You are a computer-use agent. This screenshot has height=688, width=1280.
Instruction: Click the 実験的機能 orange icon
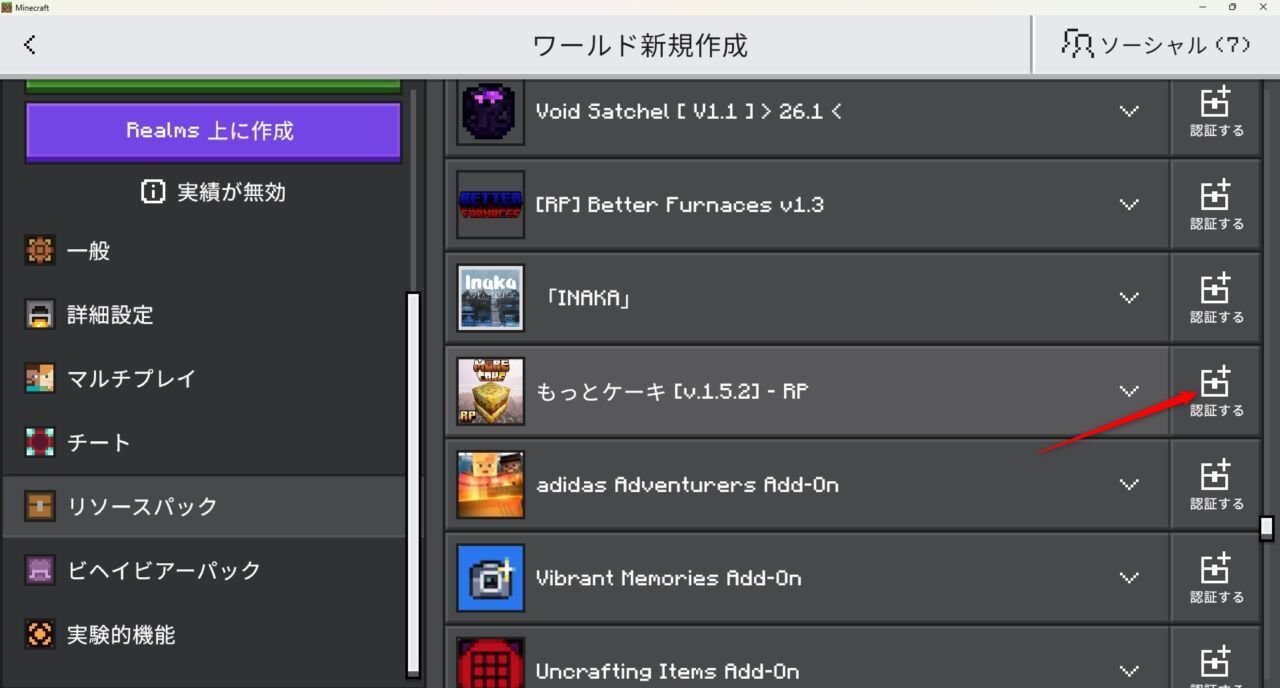pos(40,635)
